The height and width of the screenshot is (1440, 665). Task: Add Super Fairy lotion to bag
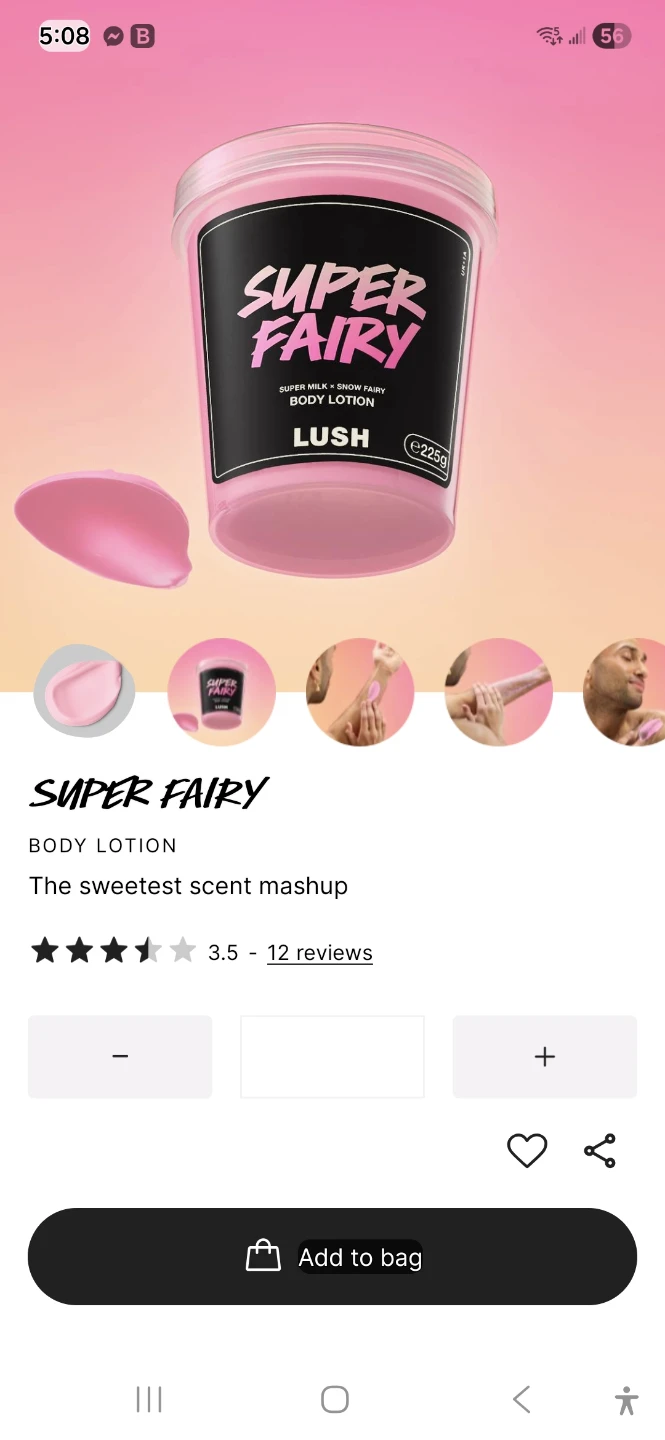coord(332,1256)
